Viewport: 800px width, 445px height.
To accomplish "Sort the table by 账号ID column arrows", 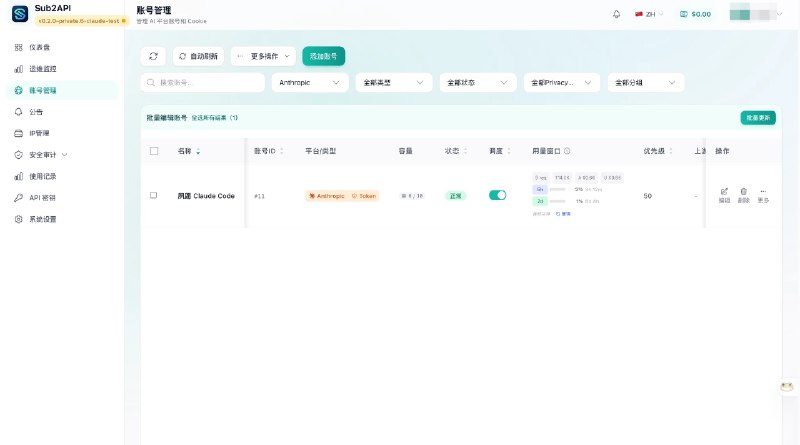I will click(282, 151).
